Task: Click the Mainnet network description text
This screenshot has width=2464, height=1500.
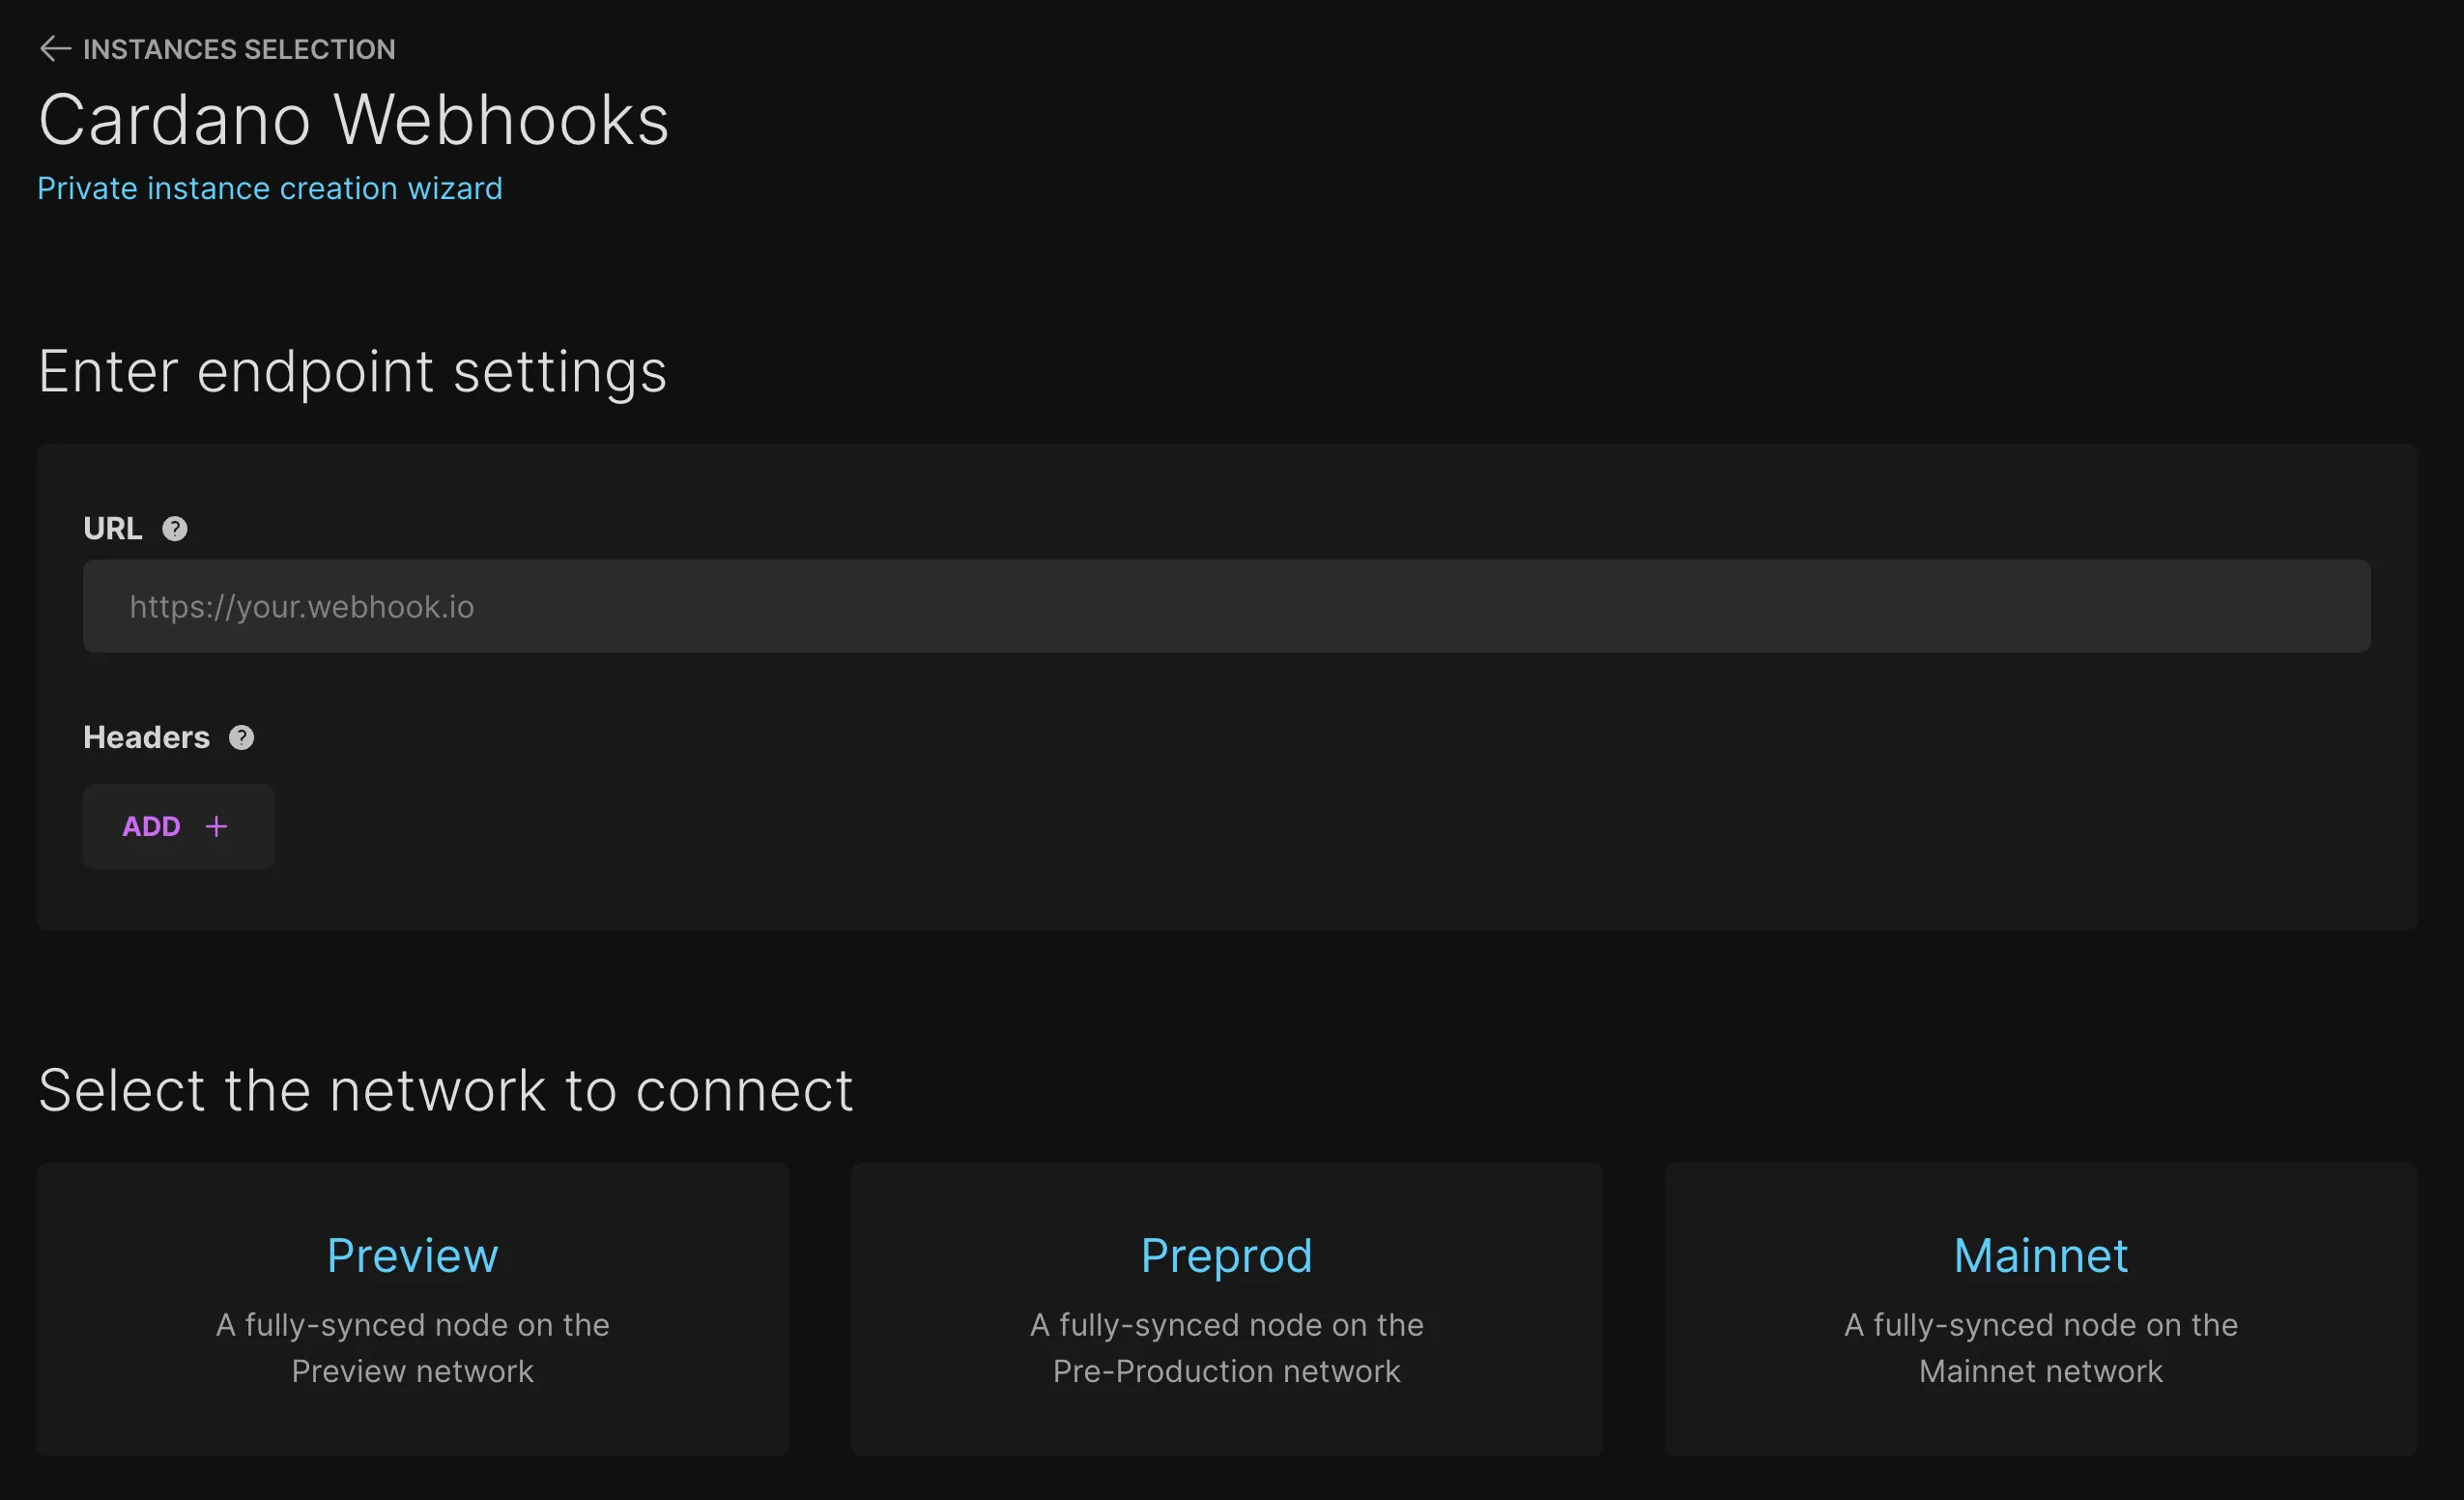Action: 2040,1347
